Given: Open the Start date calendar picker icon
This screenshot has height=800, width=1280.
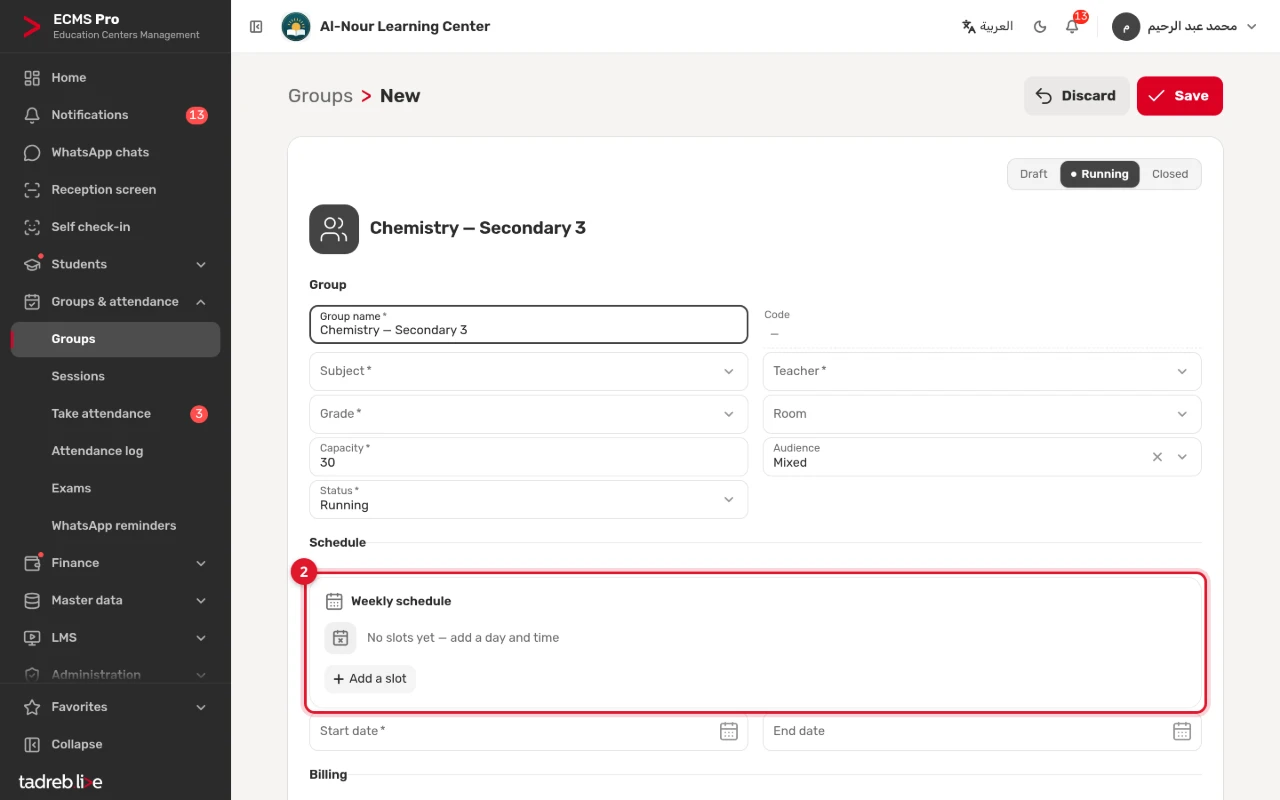Looking at the screenshot, I should (729, 731).
